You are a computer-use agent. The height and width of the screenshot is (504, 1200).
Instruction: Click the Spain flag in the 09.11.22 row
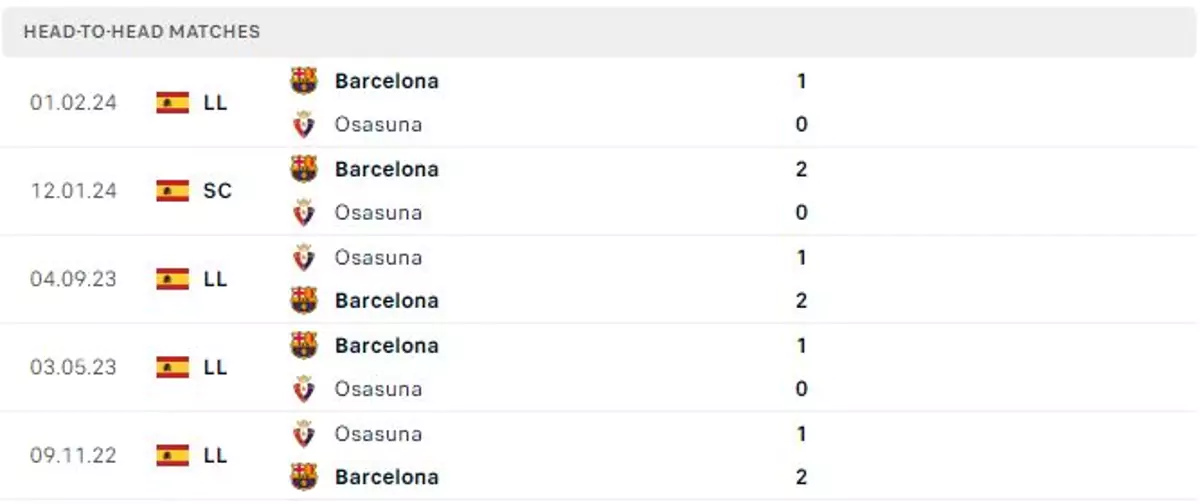pyautogui.click(x=173, y=455)
